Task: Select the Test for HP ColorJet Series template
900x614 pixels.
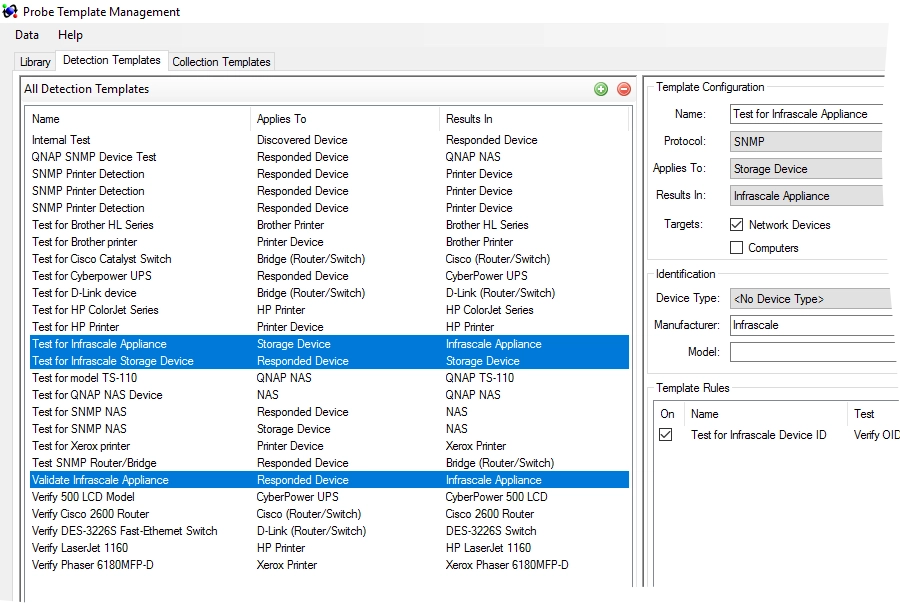Action: pyautogui.click(x=329, y=310)
